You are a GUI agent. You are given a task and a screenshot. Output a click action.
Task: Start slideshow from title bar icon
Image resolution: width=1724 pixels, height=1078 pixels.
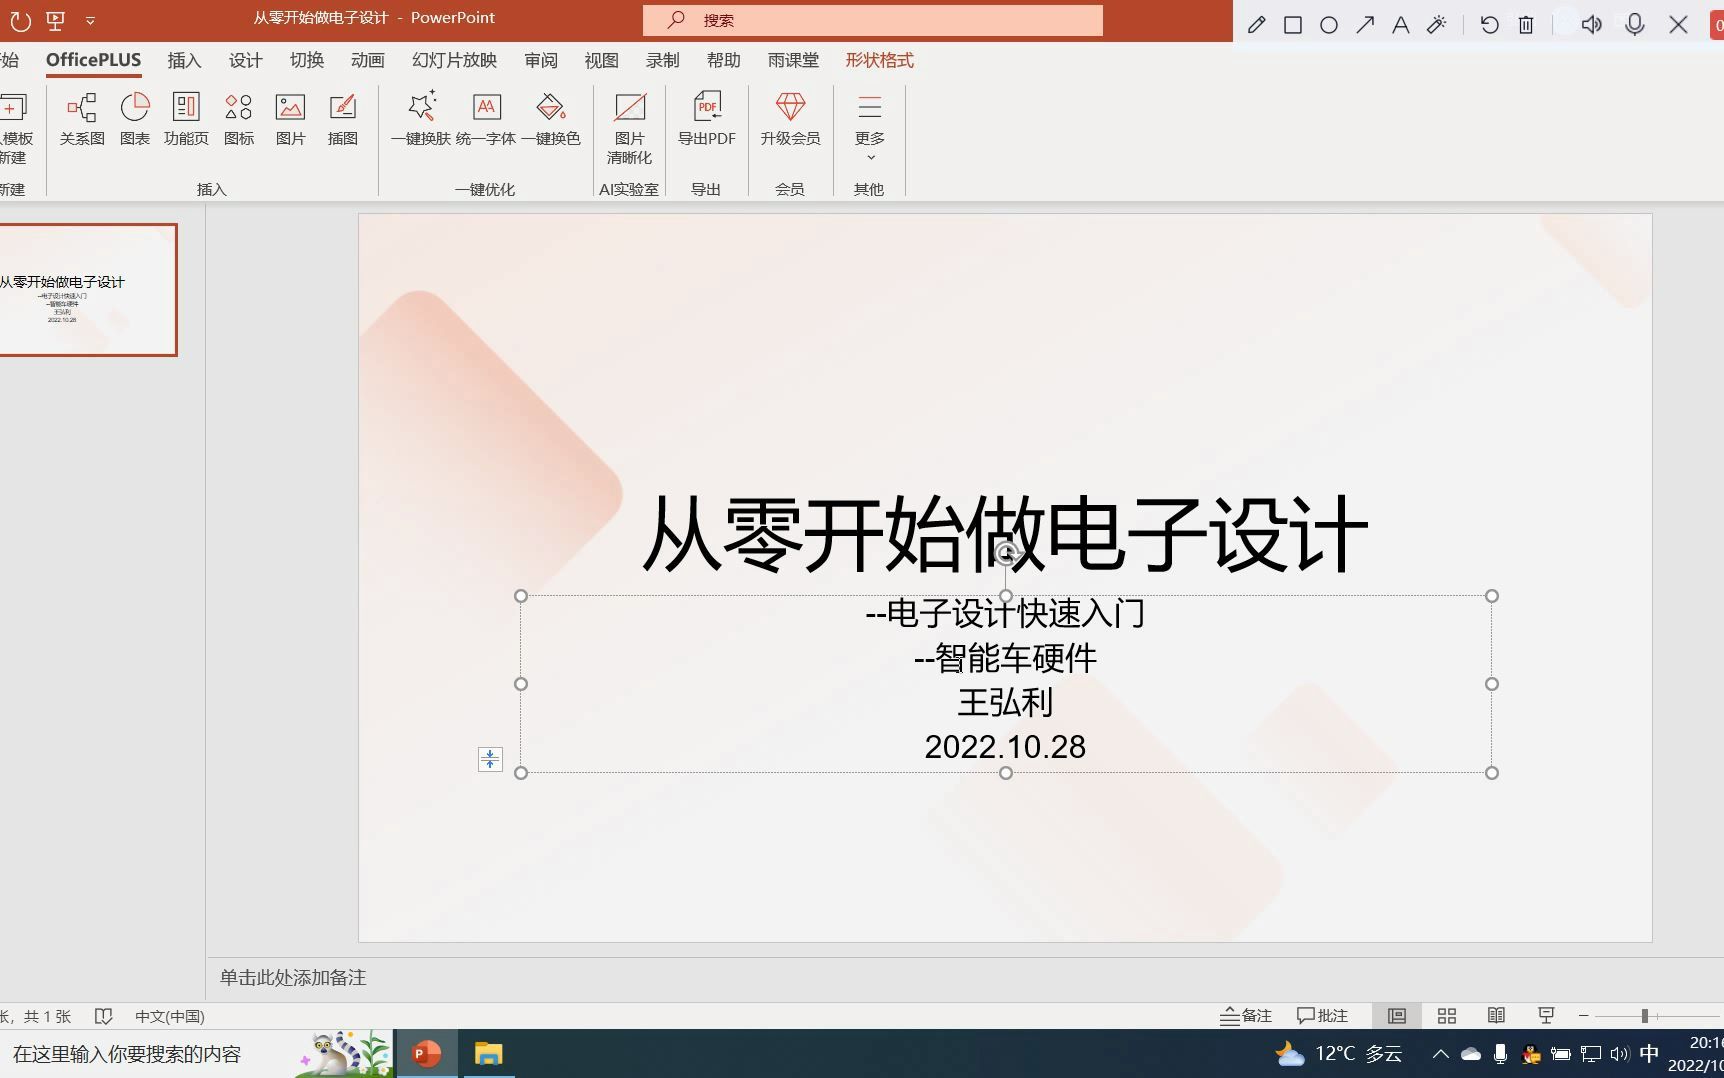coord(56,20)
